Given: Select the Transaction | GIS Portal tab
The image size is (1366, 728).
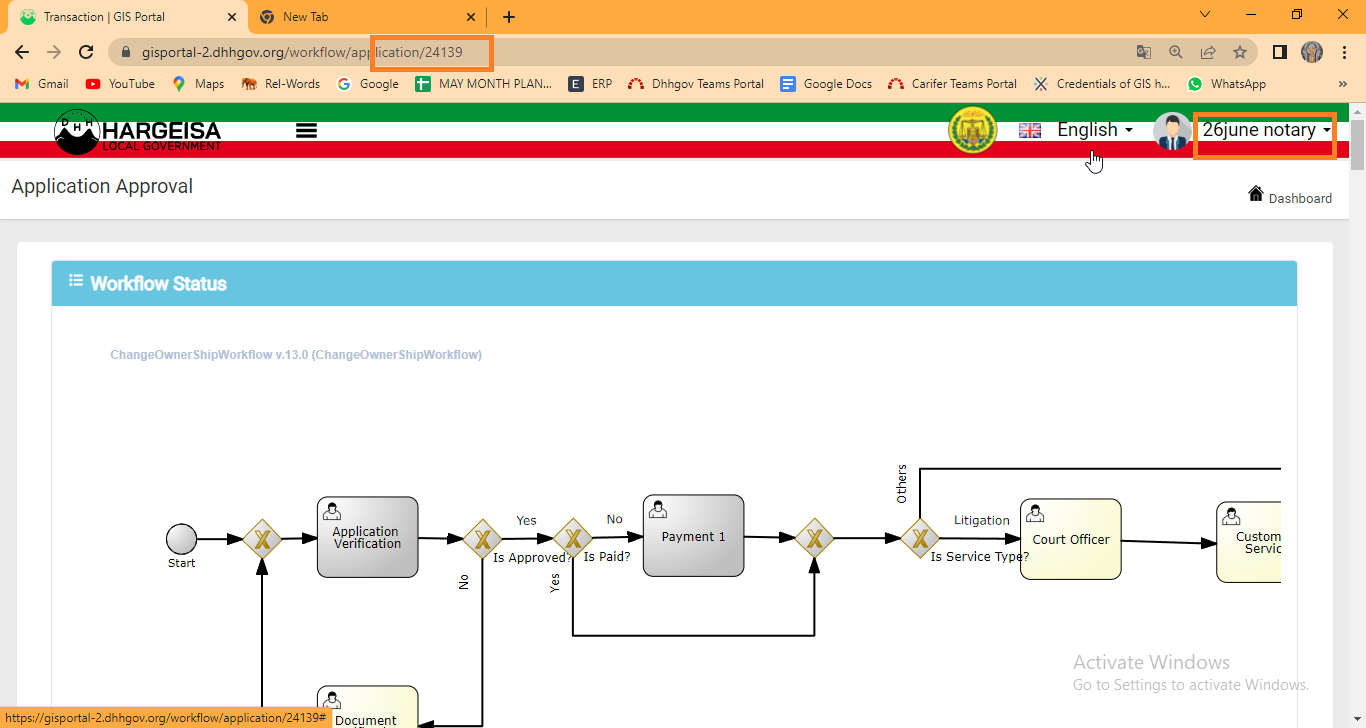Looking at the screenshot, I should 125,17.
